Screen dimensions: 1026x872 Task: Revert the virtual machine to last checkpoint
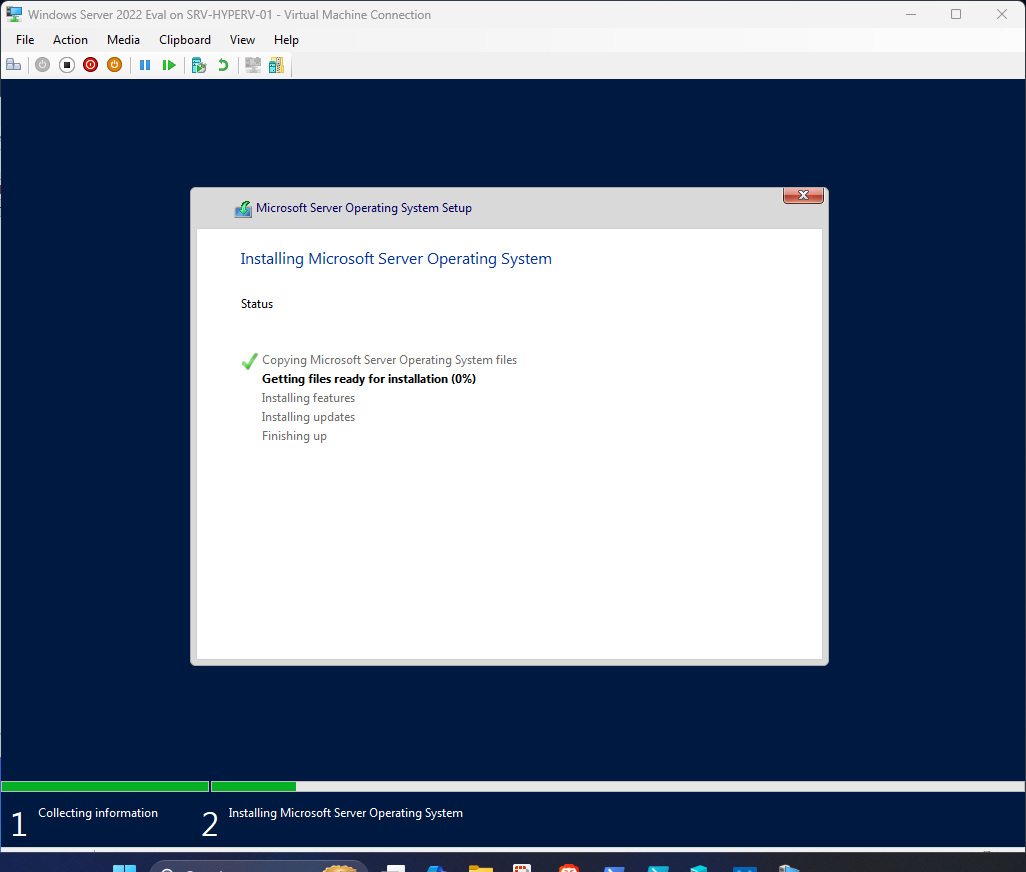click(x=222, y=64)
